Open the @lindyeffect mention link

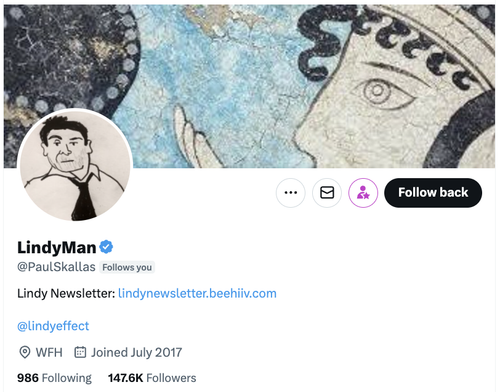pos(53,326)
